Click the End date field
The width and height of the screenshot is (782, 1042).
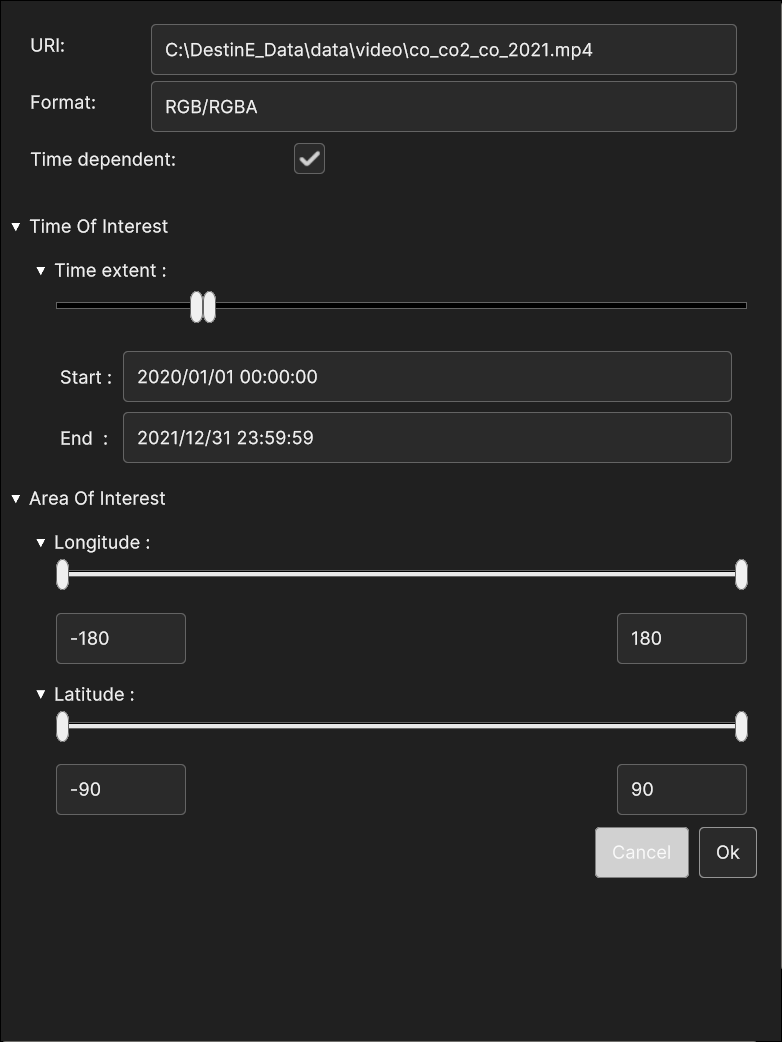click(x=426, y=438)
